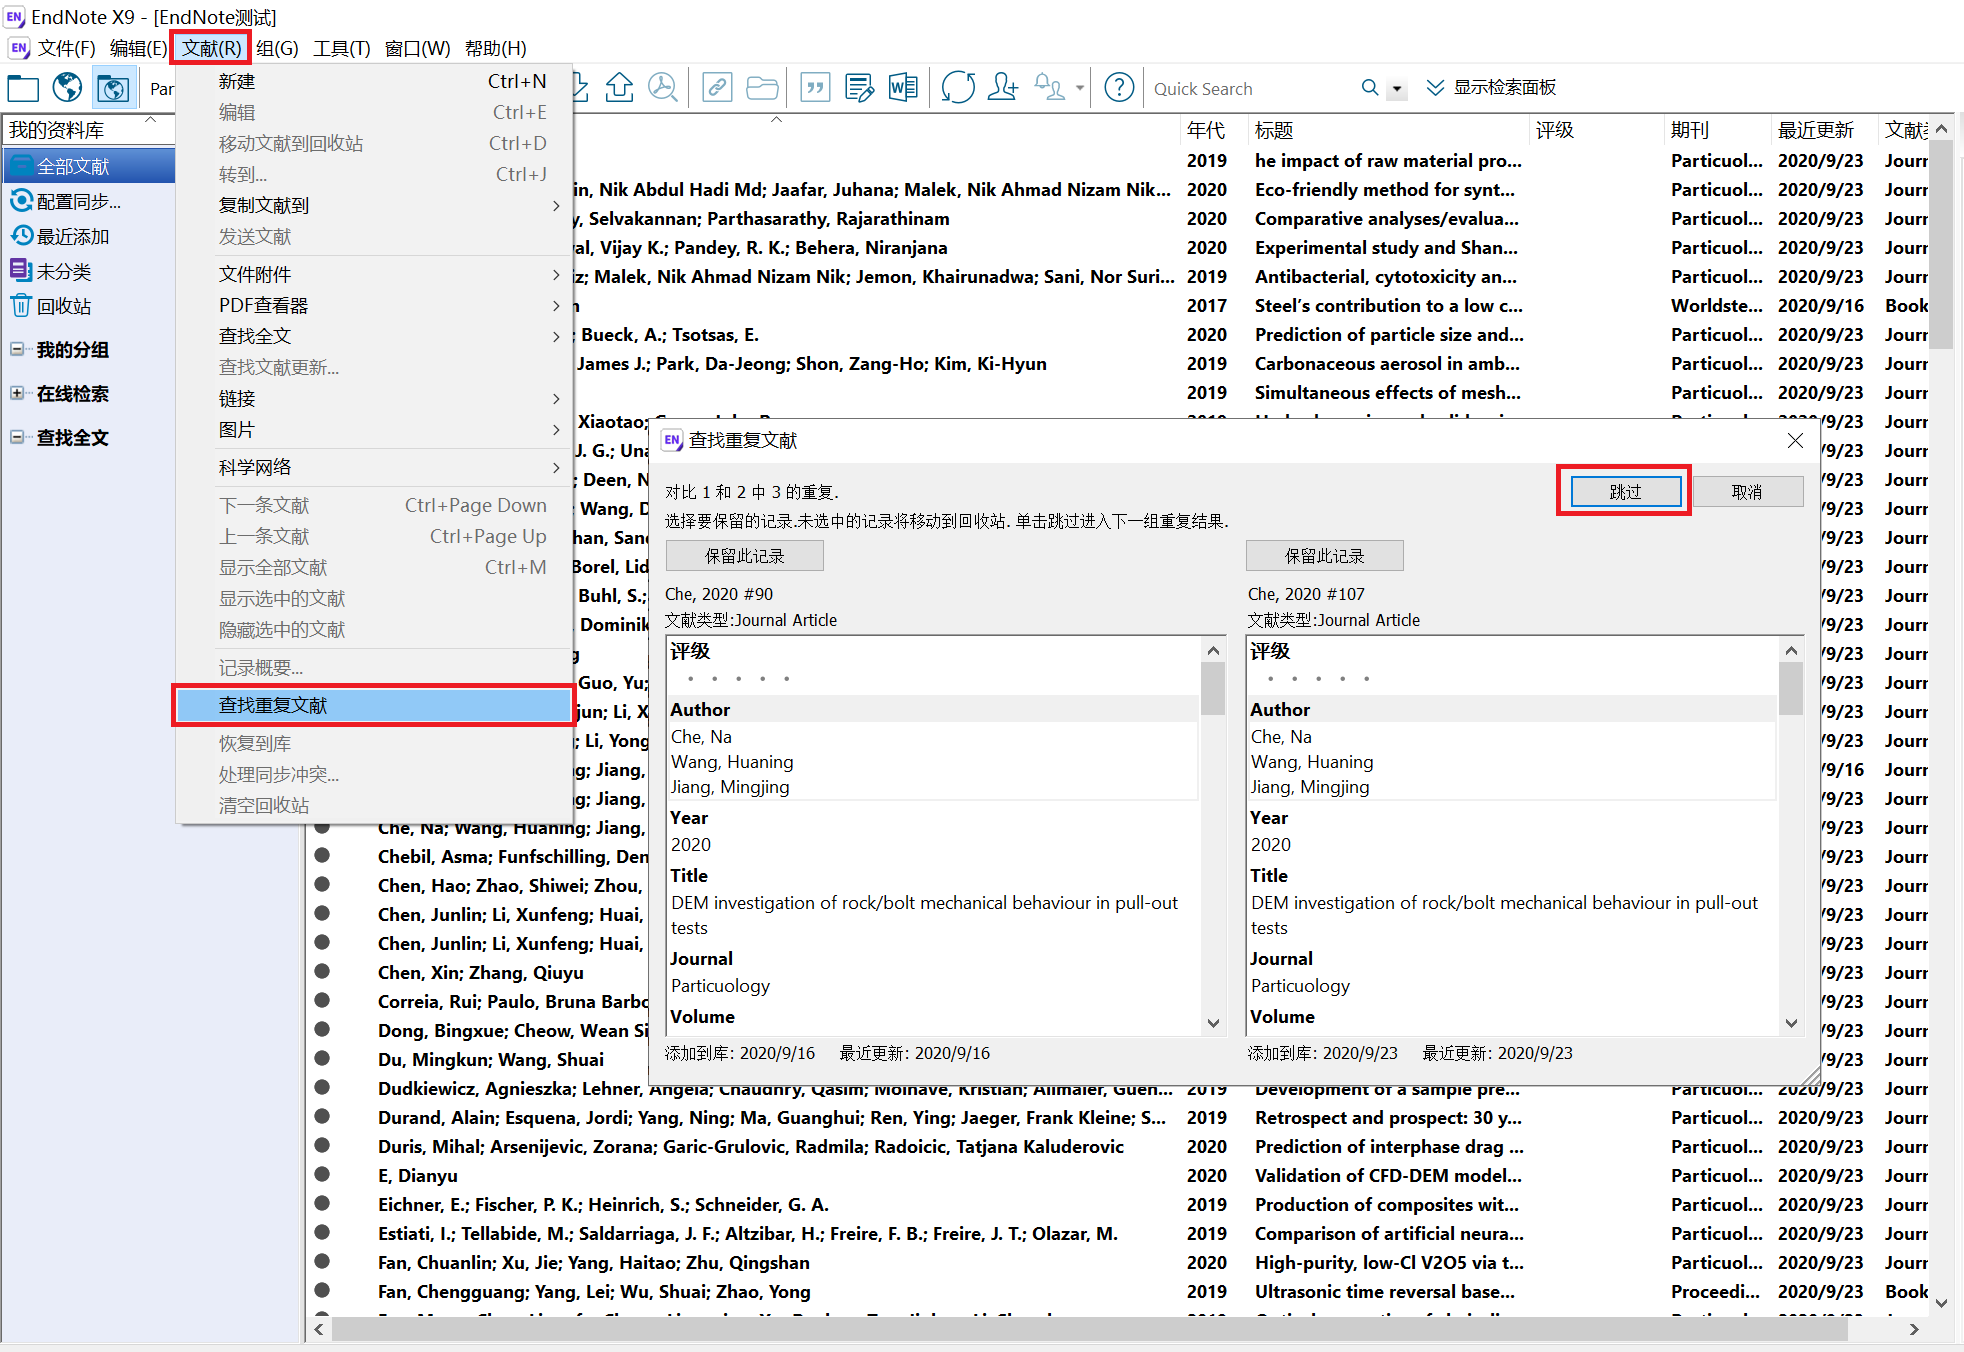Close the 查找重复文献 dialog

(1795, 441)
